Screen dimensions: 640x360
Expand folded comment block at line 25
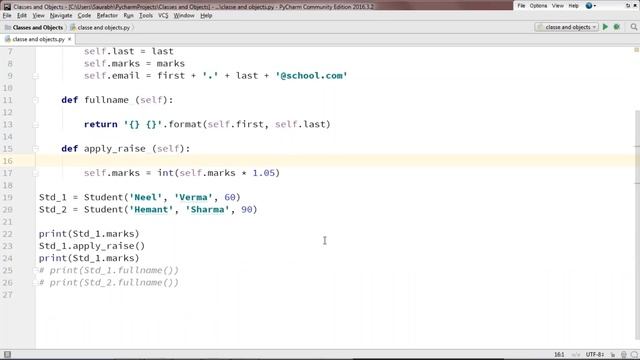[x=36, y=270]
